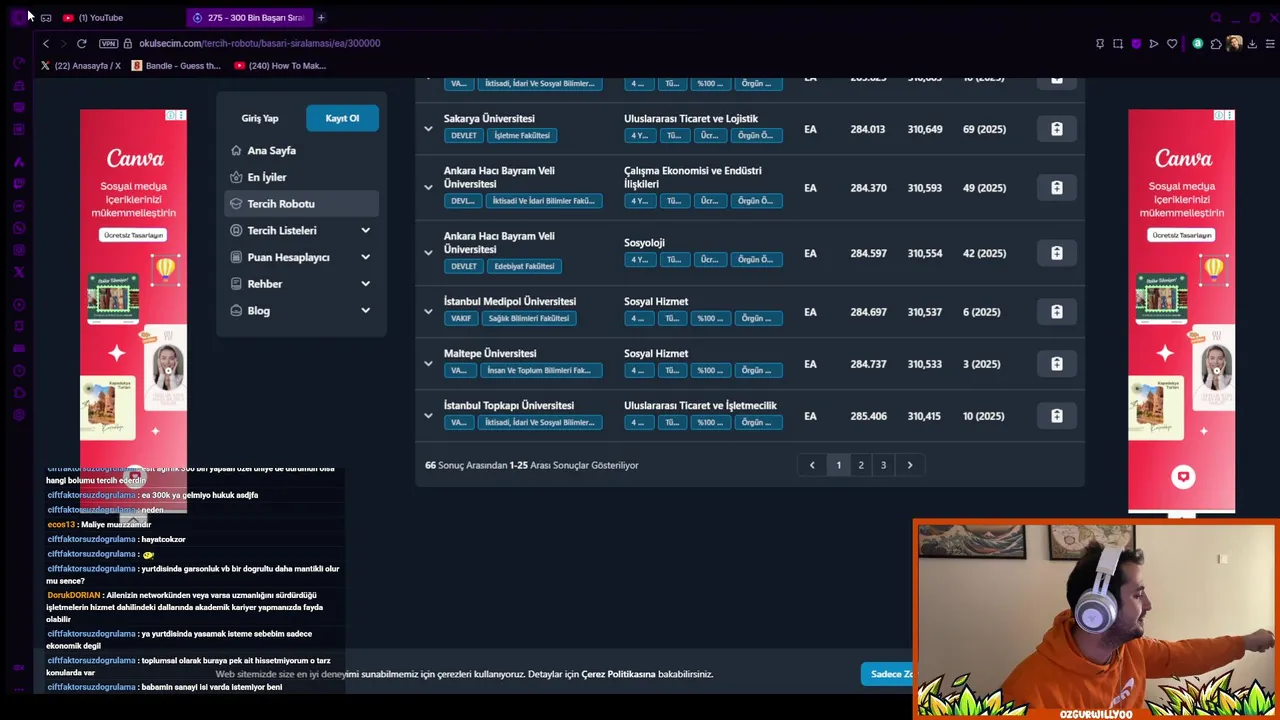
Task: Click the heart badge on the right Canva ad
Action: click(x=1183, y=477)
